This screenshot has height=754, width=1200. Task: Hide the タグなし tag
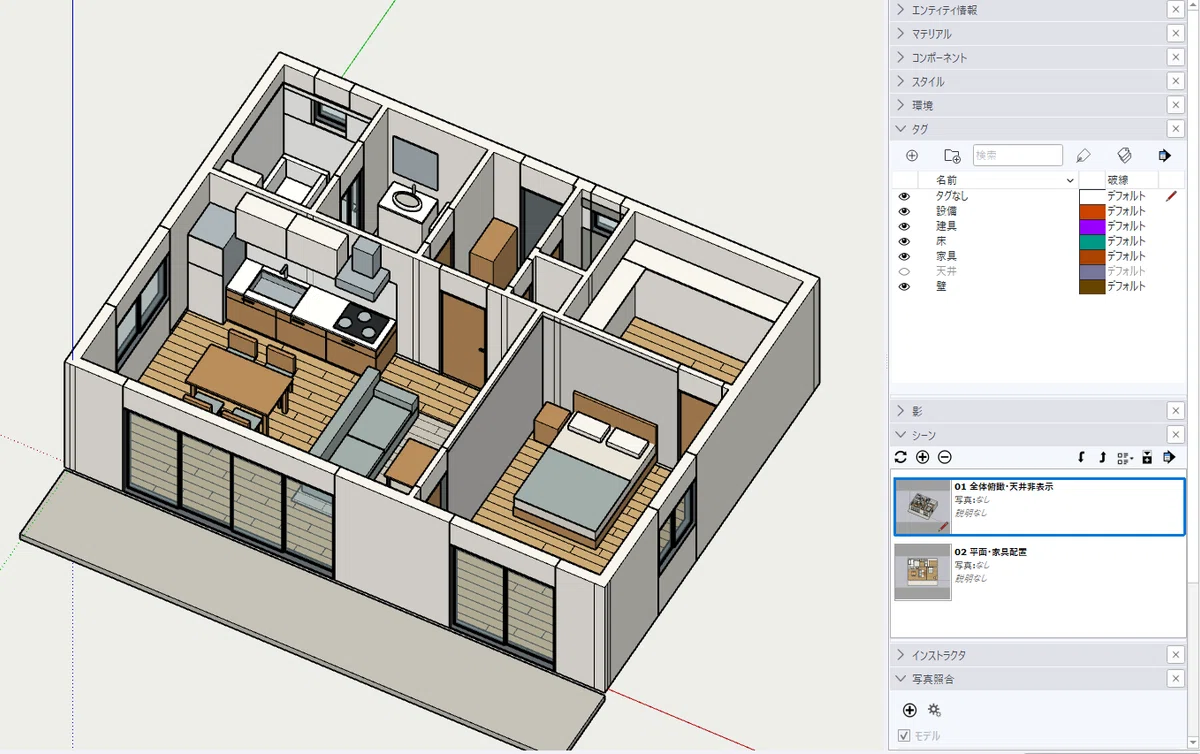coord(904,196)
